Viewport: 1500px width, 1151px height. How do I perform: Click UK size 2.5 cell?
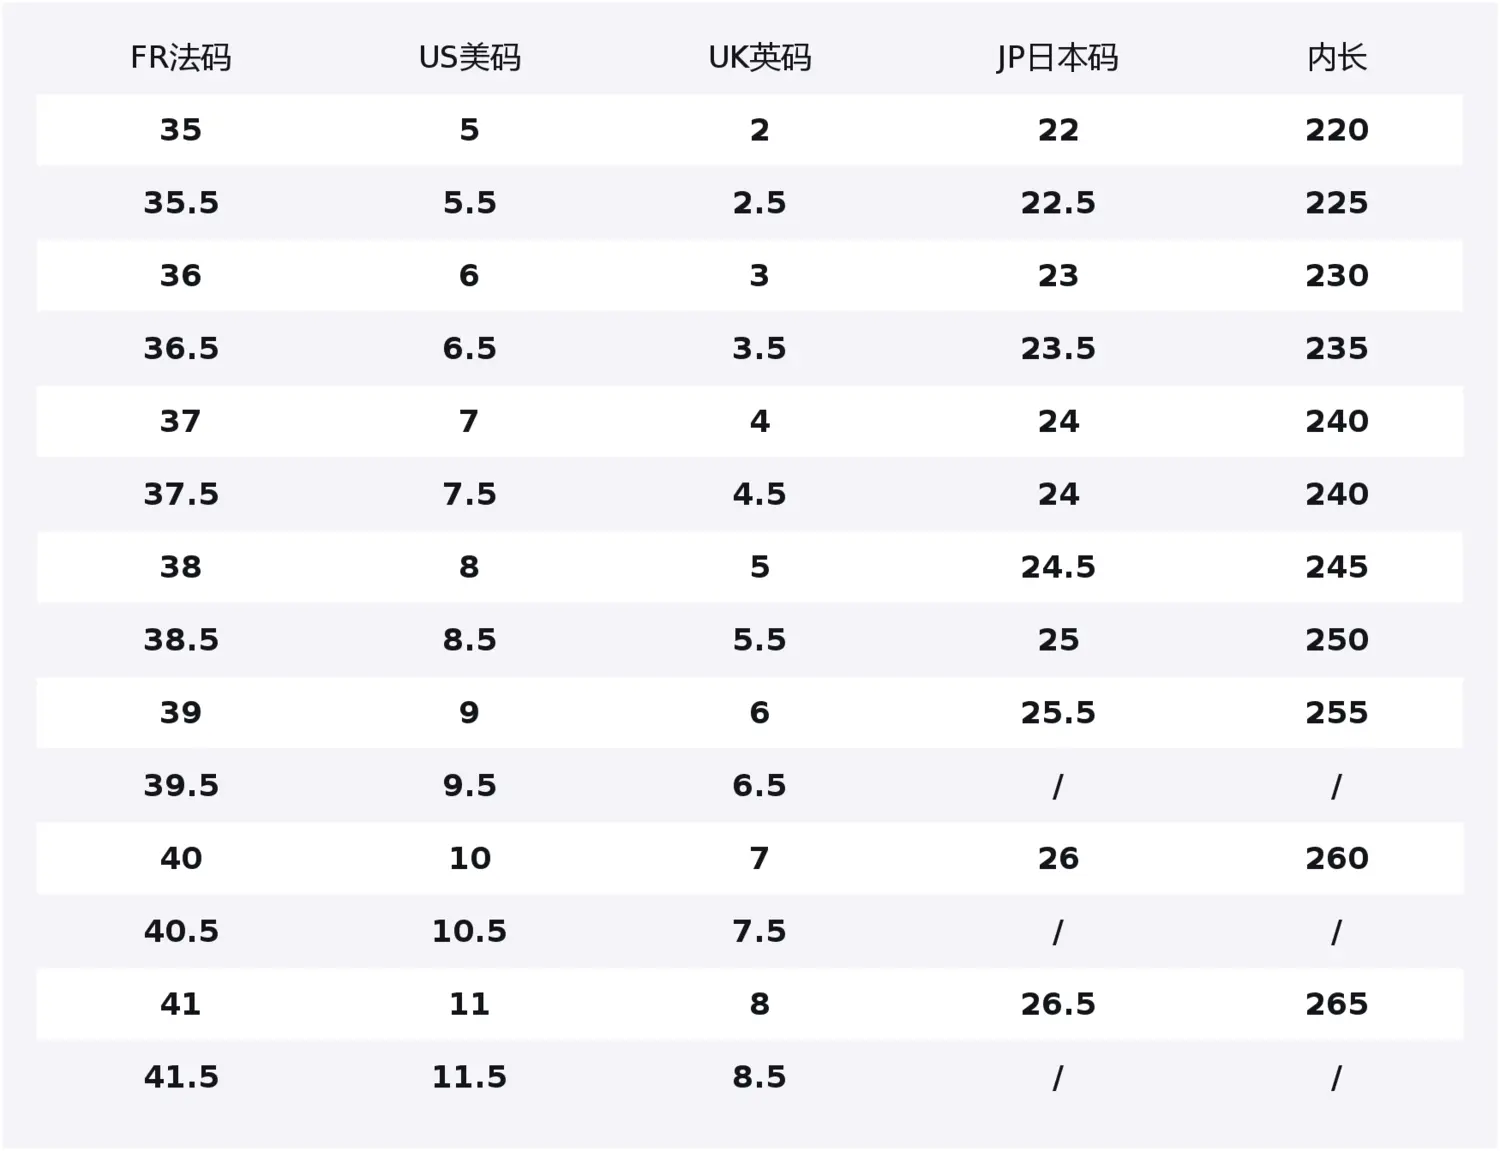point(760,203)
